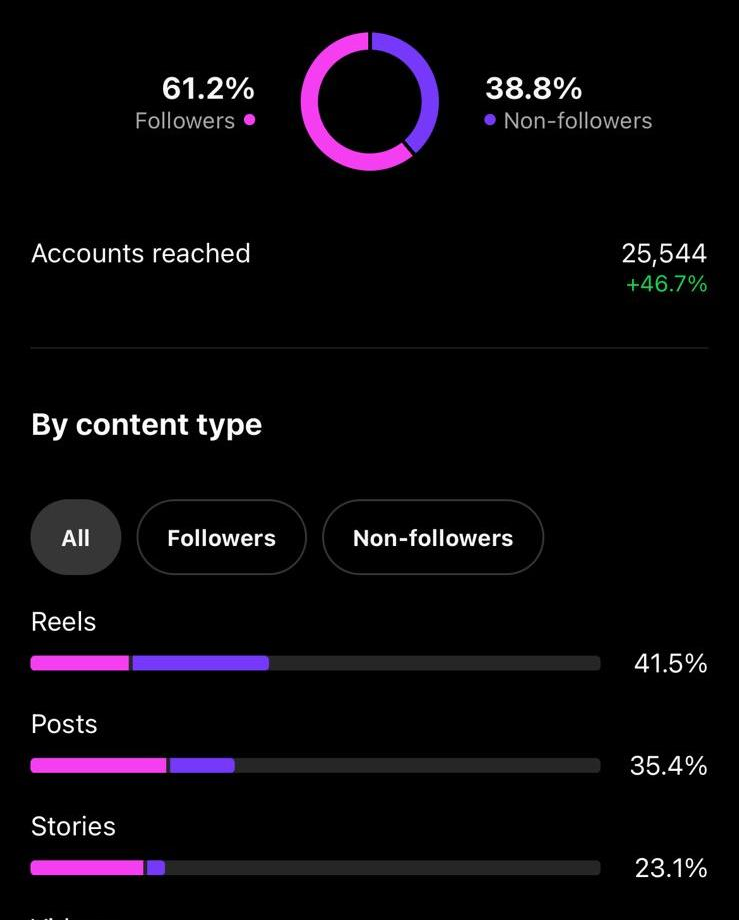Click the 25,544 accounts reached value

664,253
